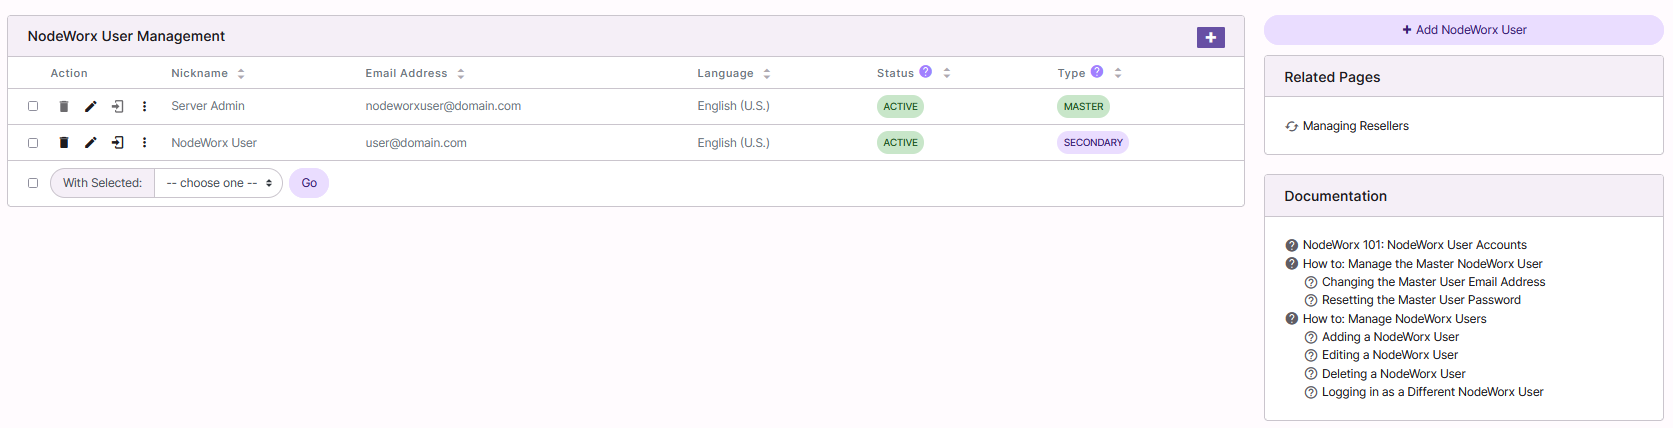Select the Server Admin row checkbox
The width and height of the screenshot is (1673, 428).
coord(33,106)
